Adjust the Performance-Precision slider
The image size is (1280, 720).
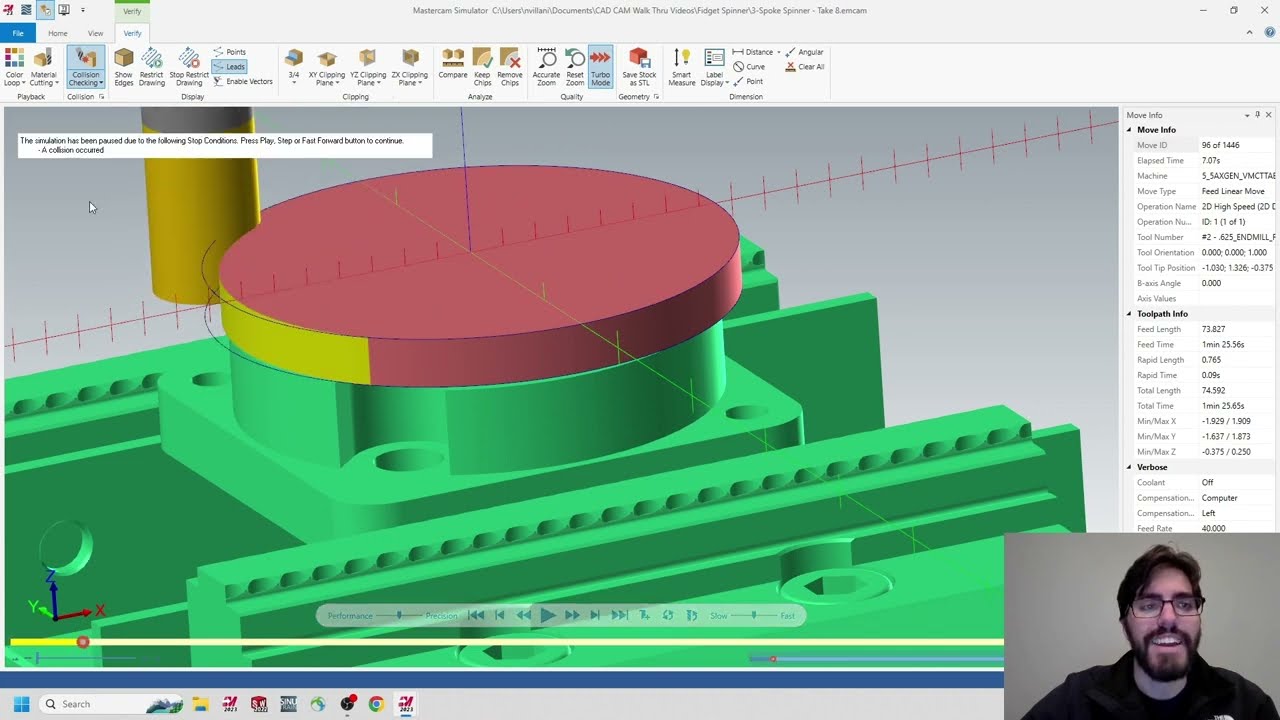[399, 616]
